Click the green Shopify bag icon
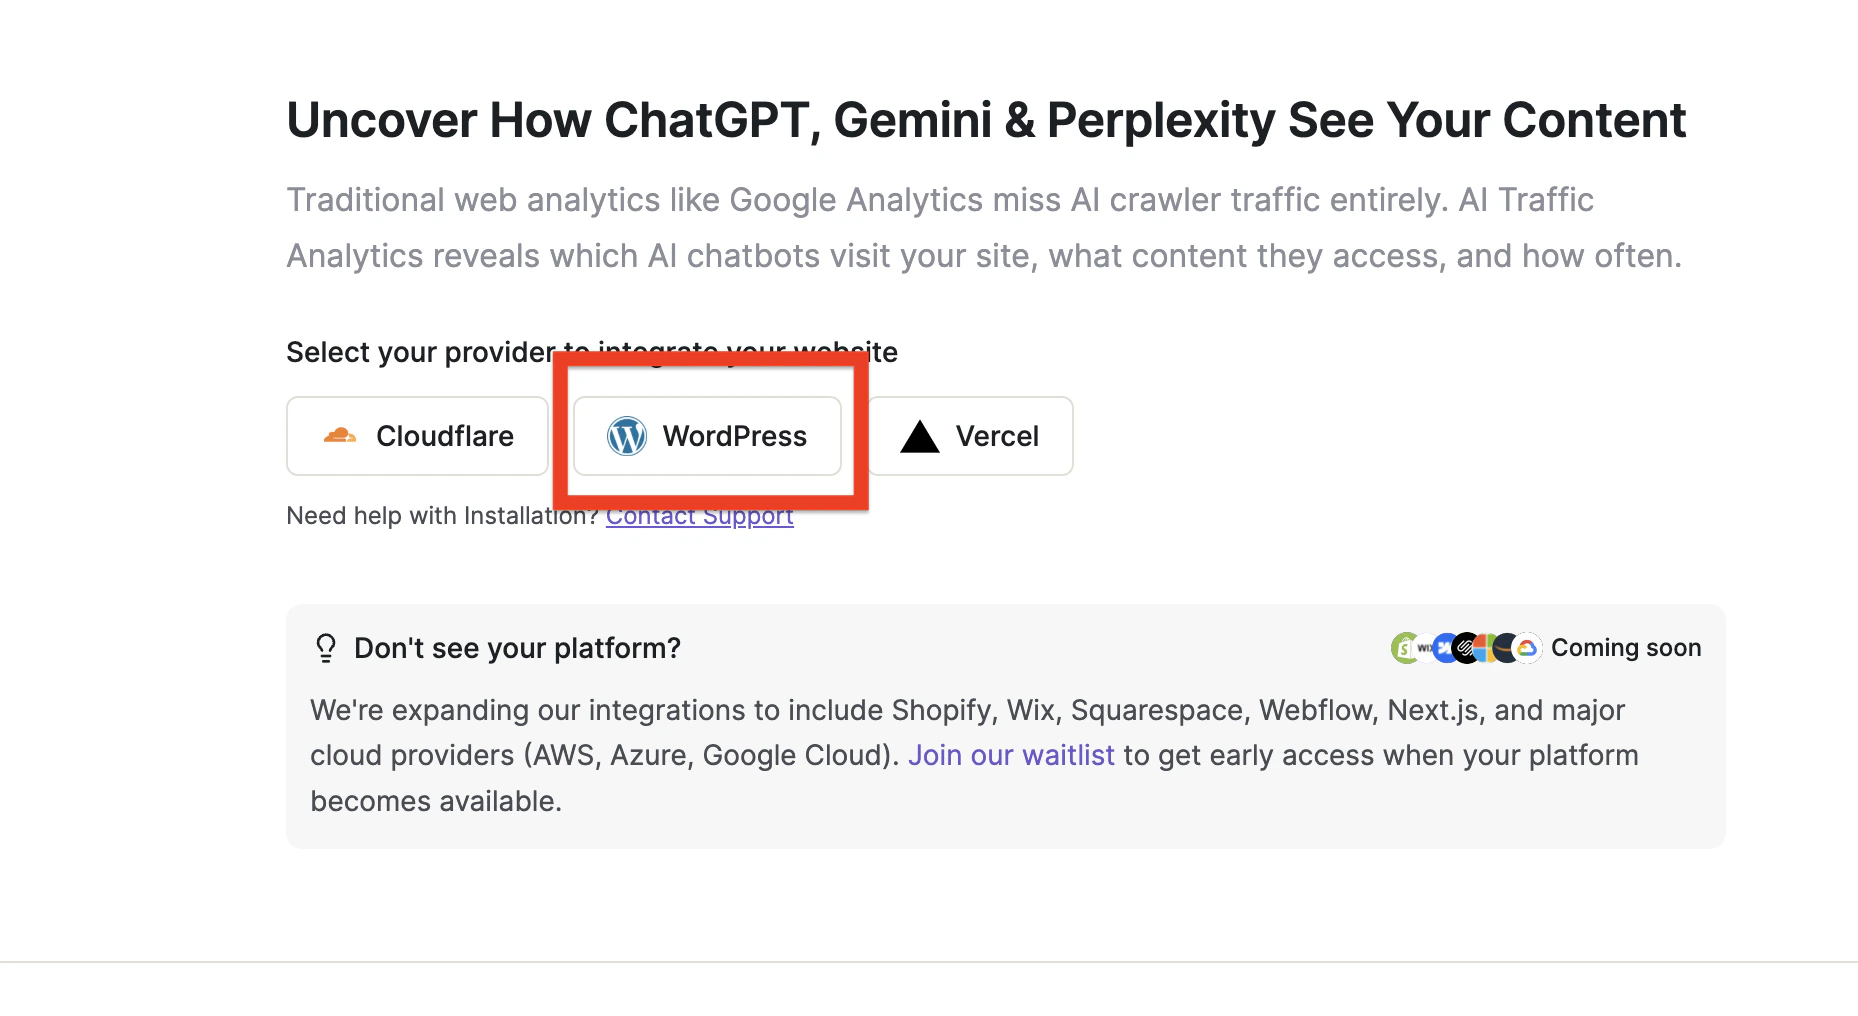Image resolution: width=1858 pixels, height=1016 pixels. coord(1403,649)
